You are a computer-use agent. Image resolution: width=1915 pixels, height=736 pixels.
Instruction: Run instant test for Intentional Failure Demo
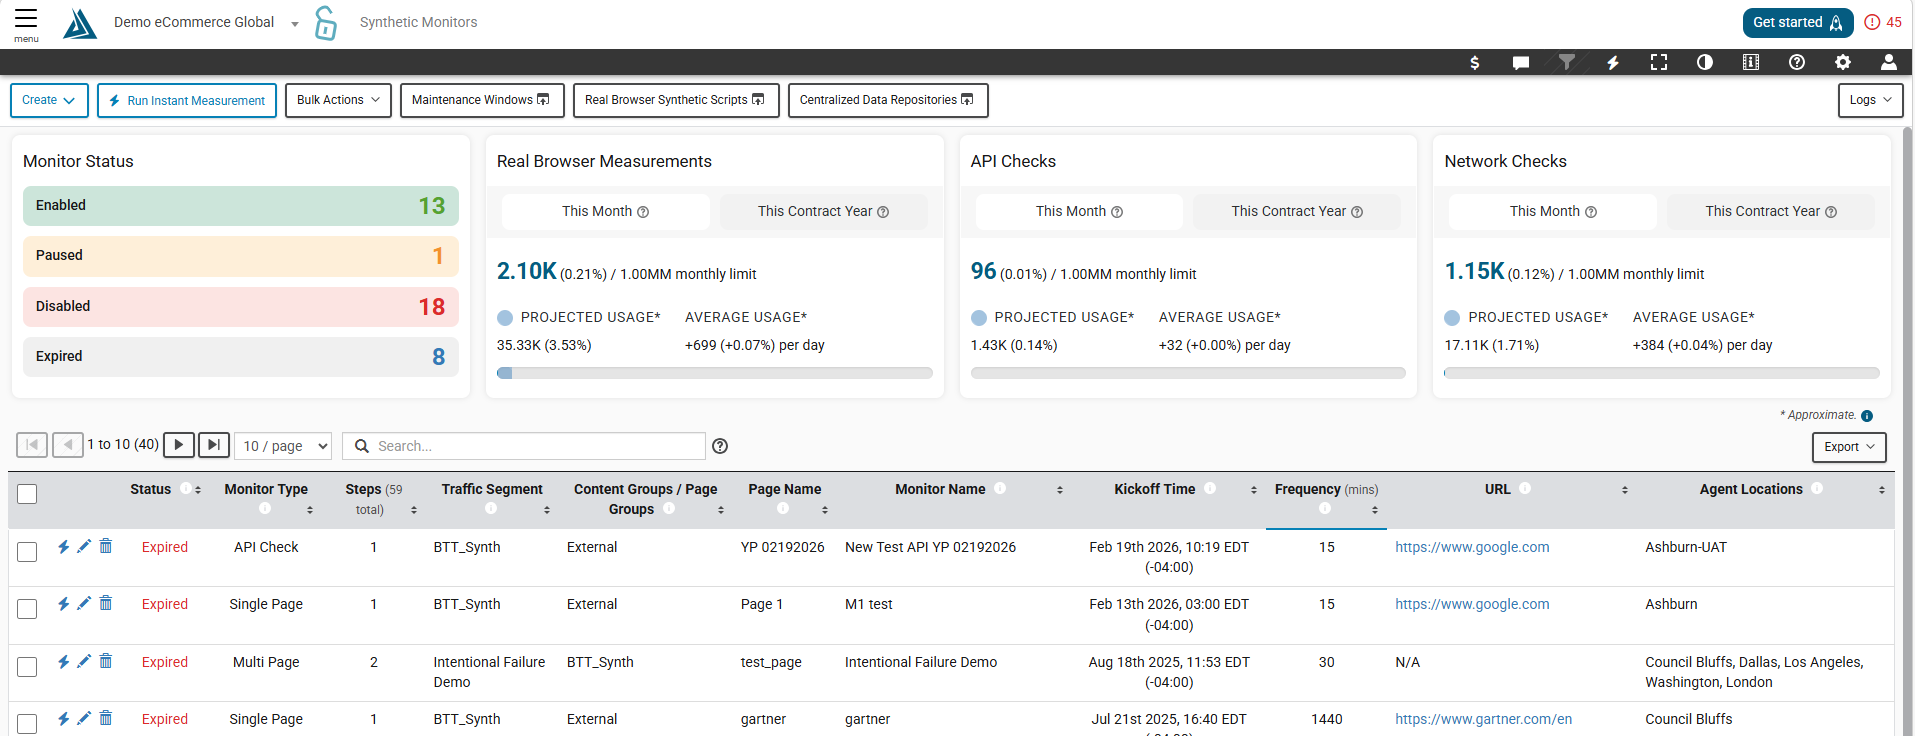[63, 662]
